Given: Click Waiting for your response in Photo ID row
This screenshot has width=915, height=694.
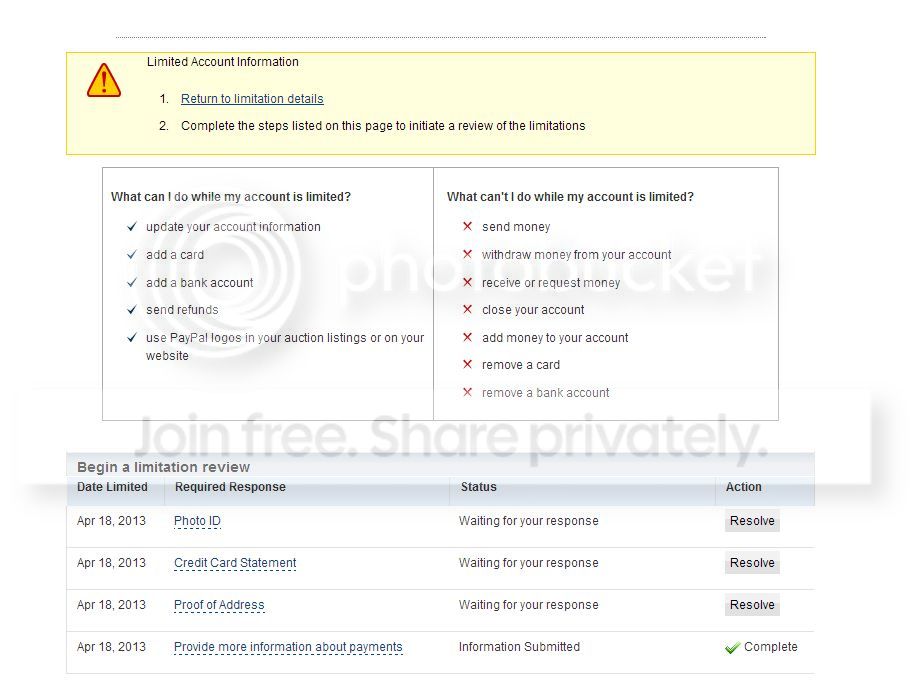Looking at the screenshot, I should (529, 521).
